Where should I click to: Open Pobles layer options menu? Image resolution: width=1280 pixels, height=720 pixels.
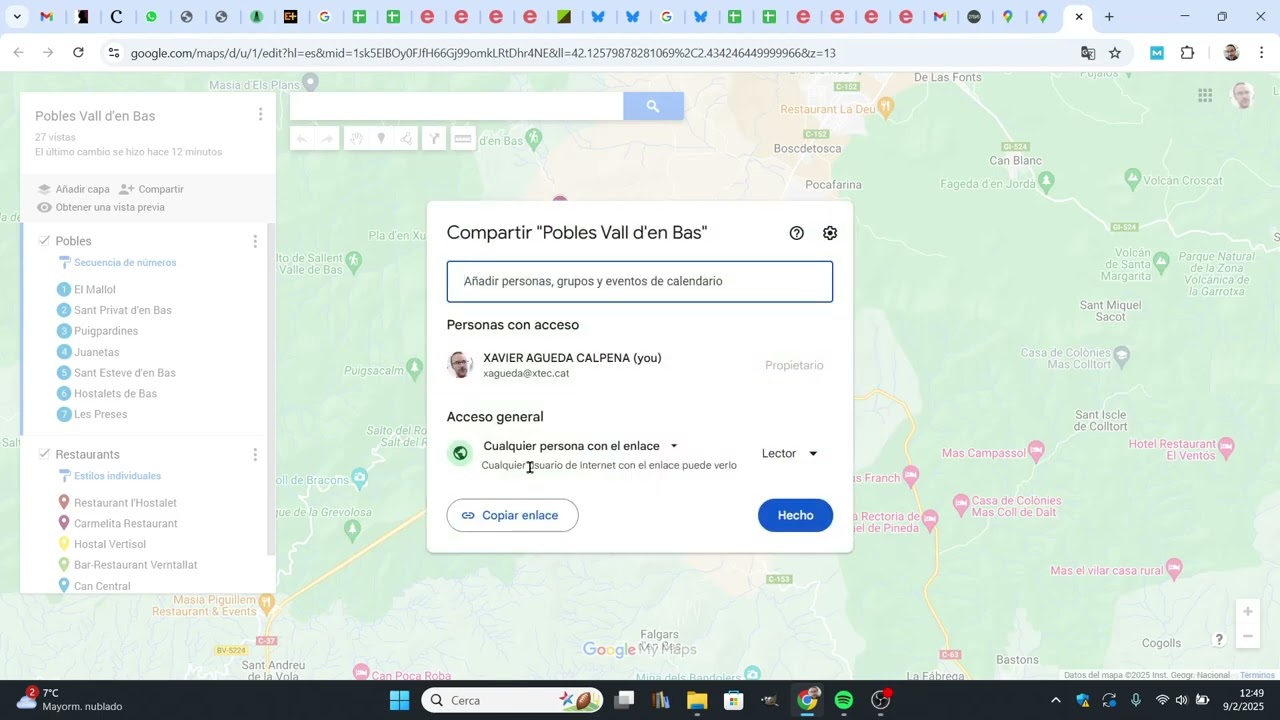255,241
